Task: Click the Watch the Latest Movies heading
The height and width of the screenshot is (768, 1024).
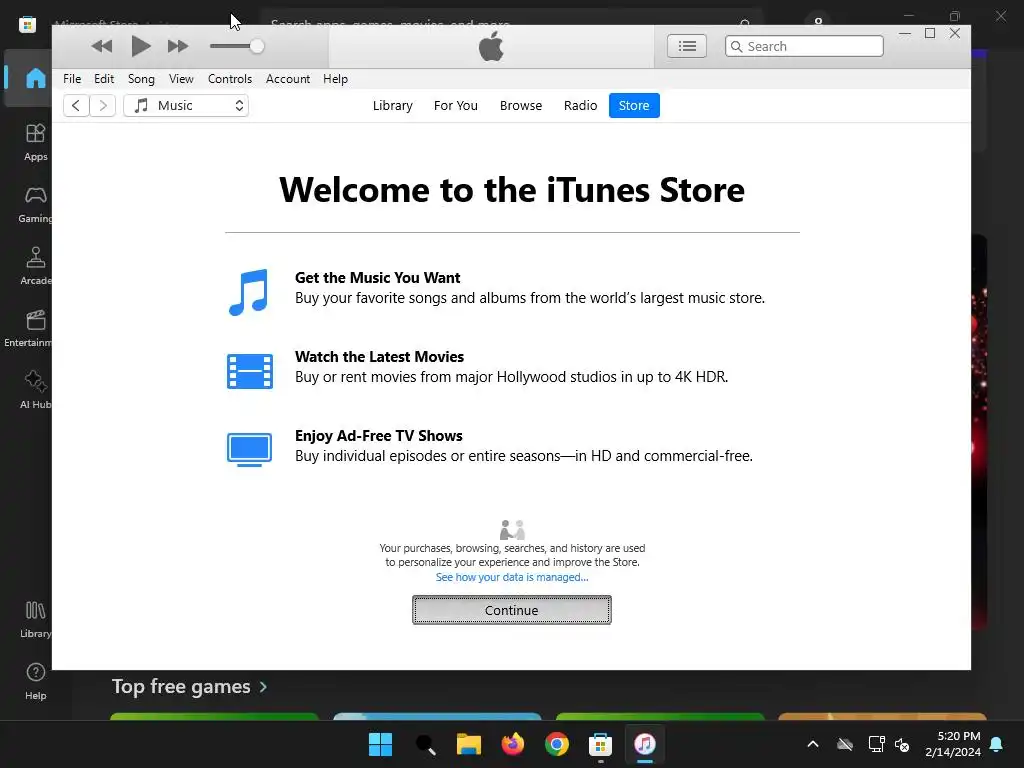Action: tap(379, 357)
